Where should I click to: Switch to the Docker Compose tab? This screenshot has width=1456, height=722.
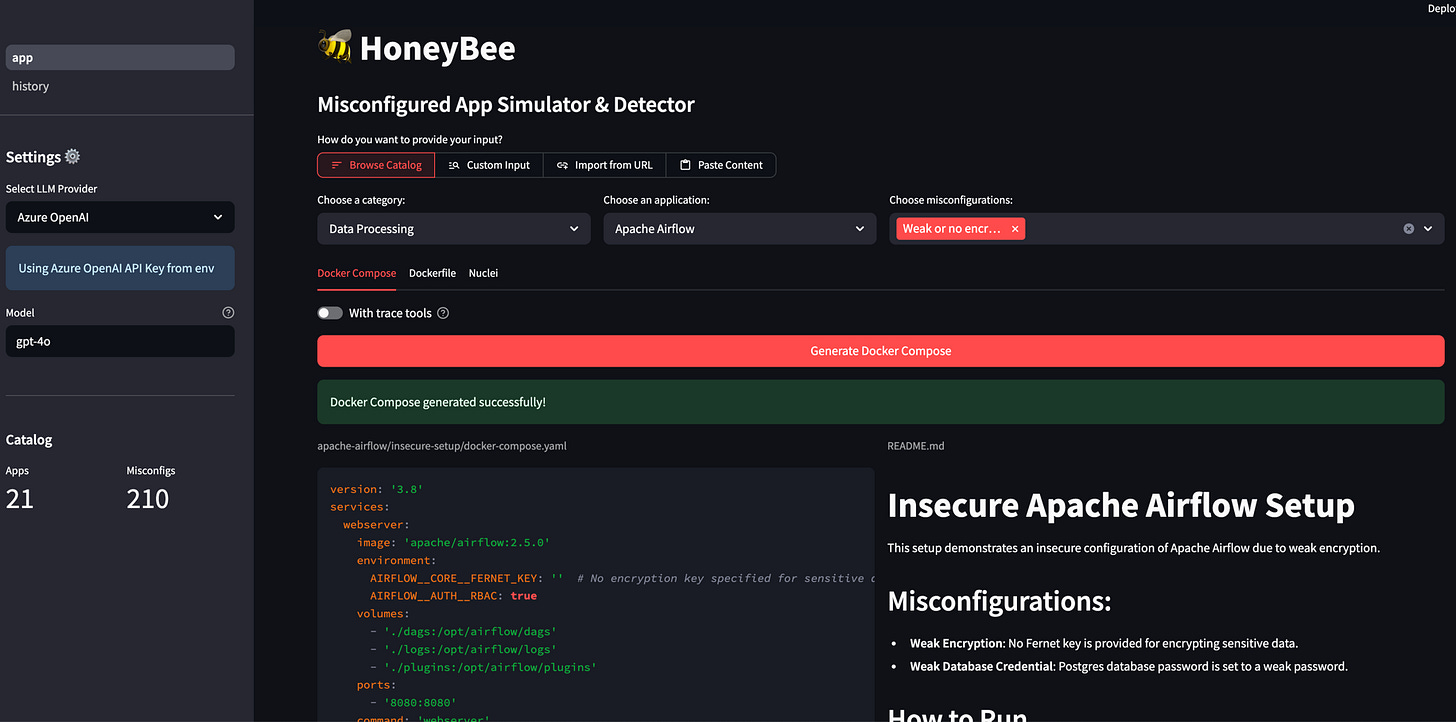357,273
